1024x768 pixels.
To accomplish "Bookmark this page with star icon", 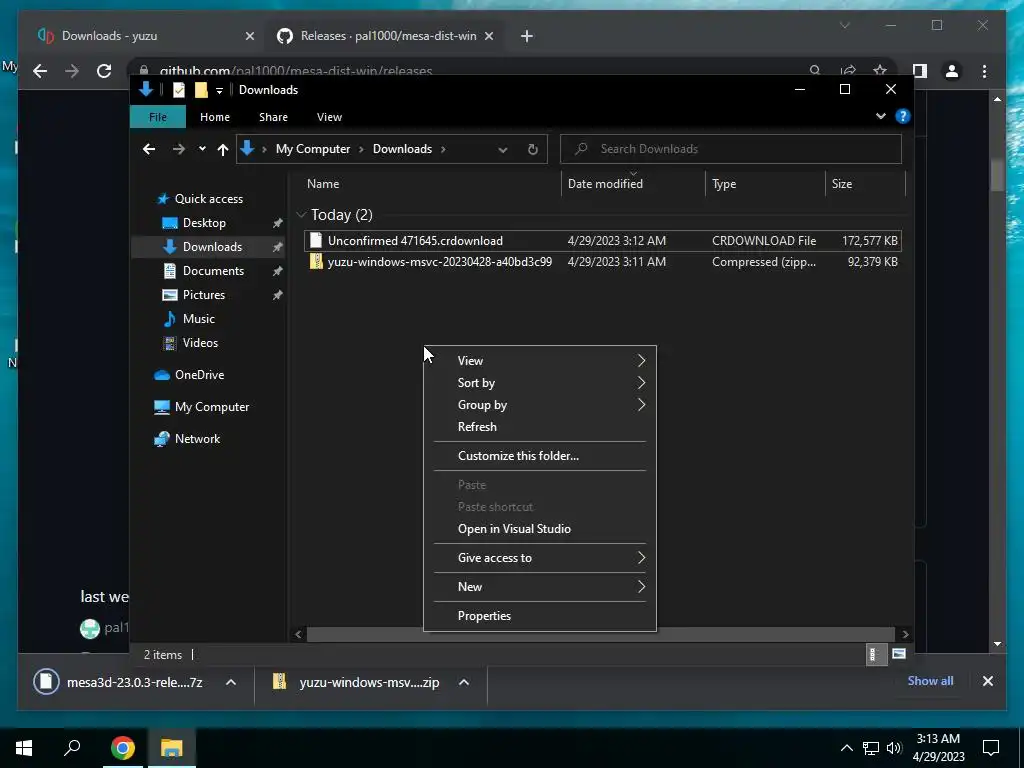I will point(880,71).
